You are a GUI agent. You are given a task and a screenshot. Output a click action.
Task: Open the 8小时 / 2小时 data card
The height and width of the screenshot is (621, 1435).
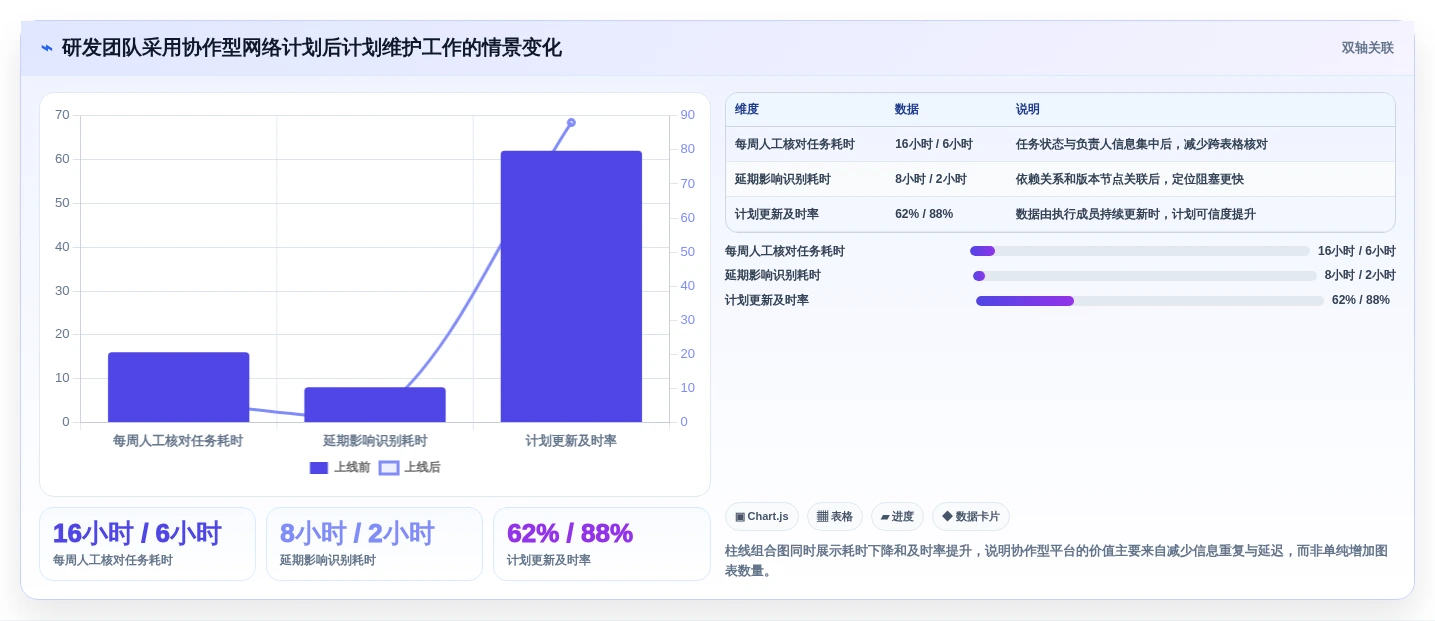(374, 544)
